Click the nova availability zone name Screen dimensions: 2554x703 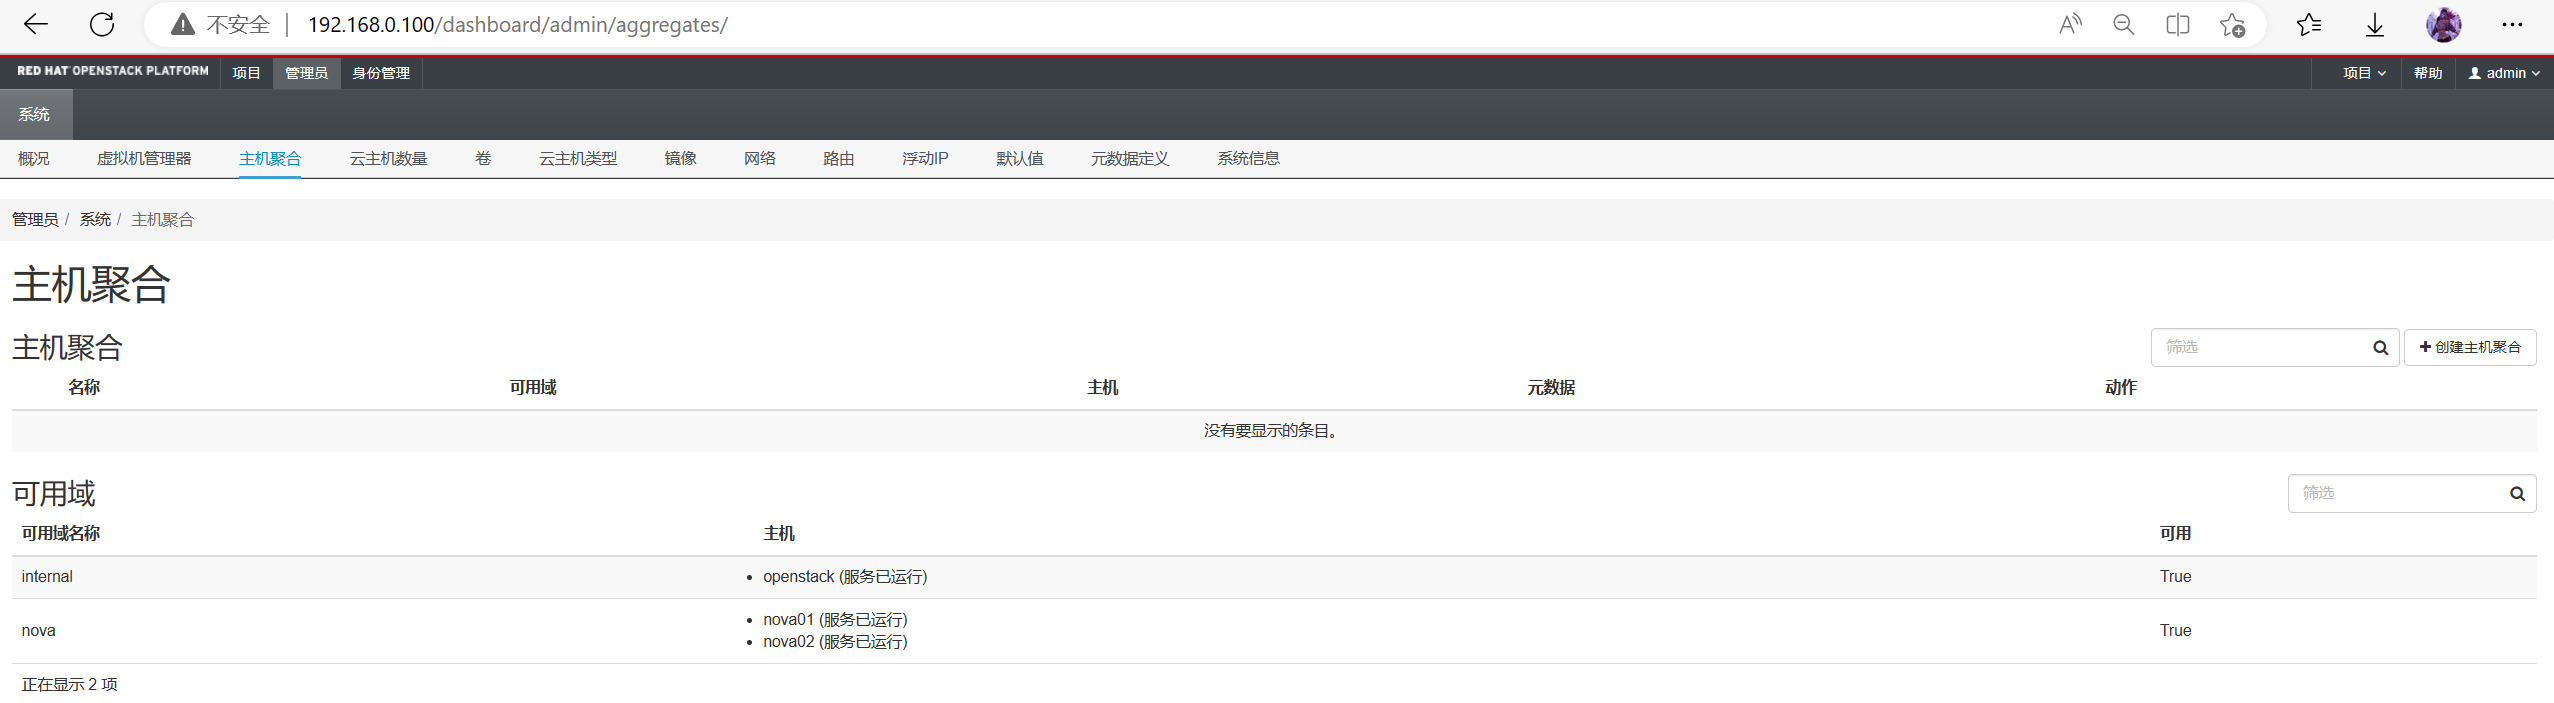coord(38,630)
